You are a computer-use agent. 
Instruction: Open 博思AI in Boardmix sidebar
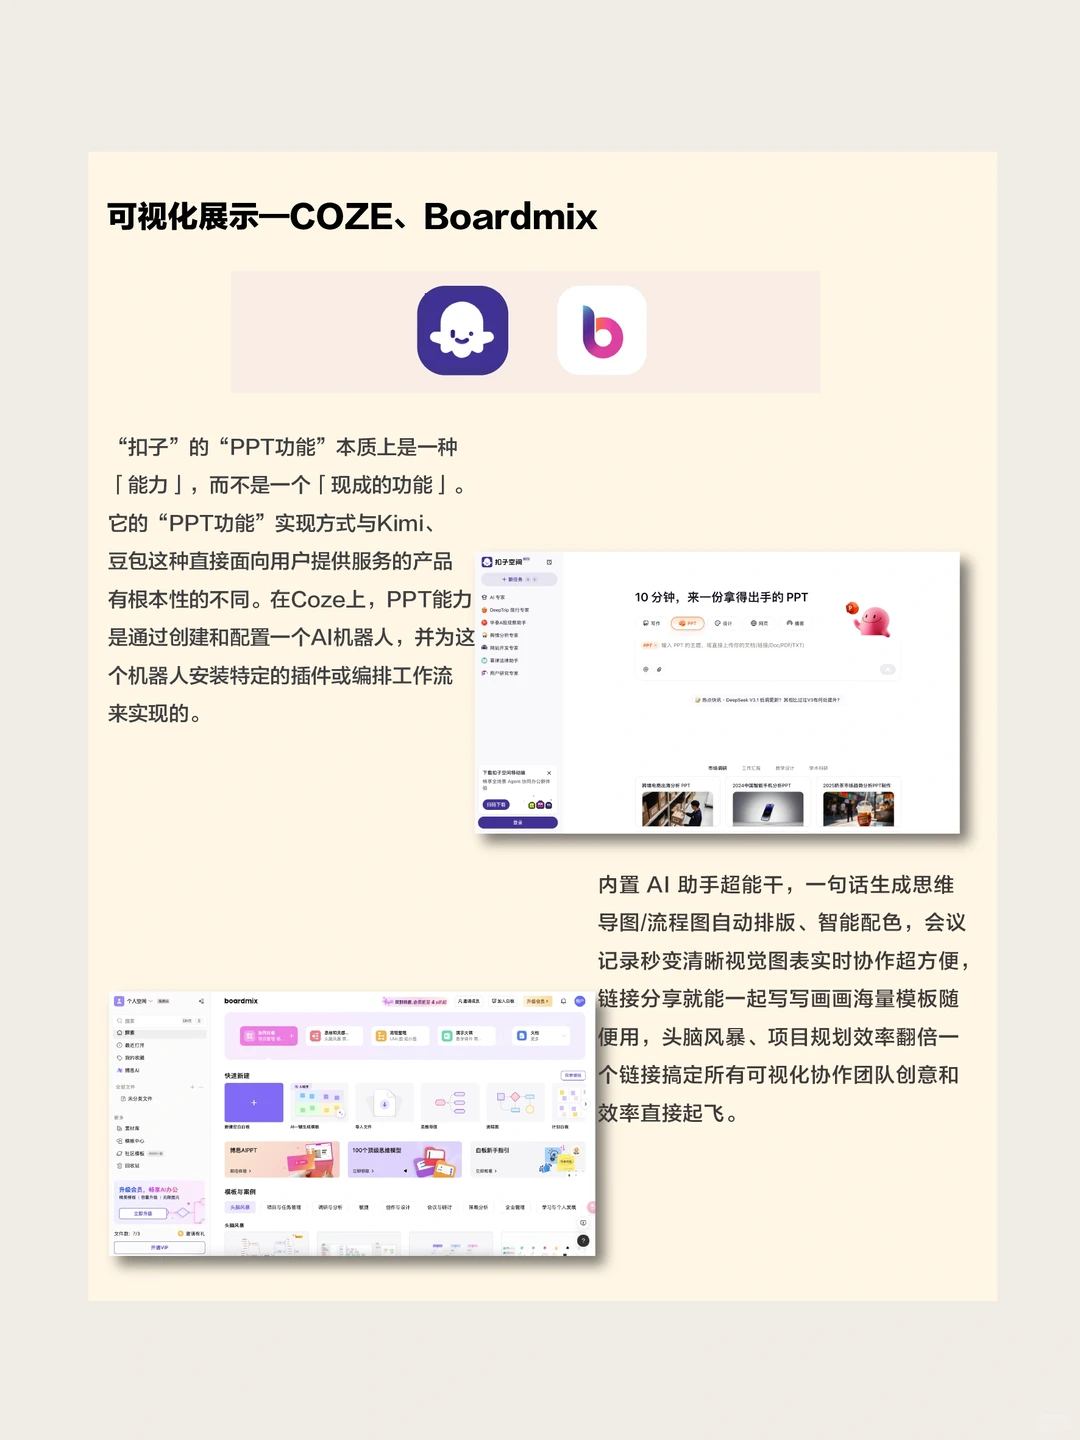(x=128, y=1070)
